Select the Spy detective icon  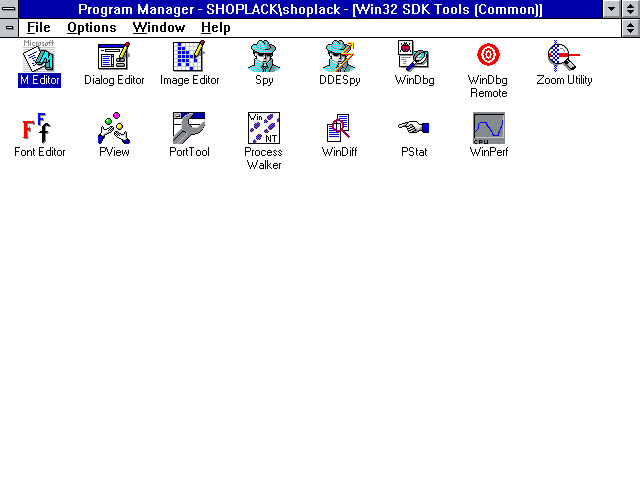[x=264, y=56]
